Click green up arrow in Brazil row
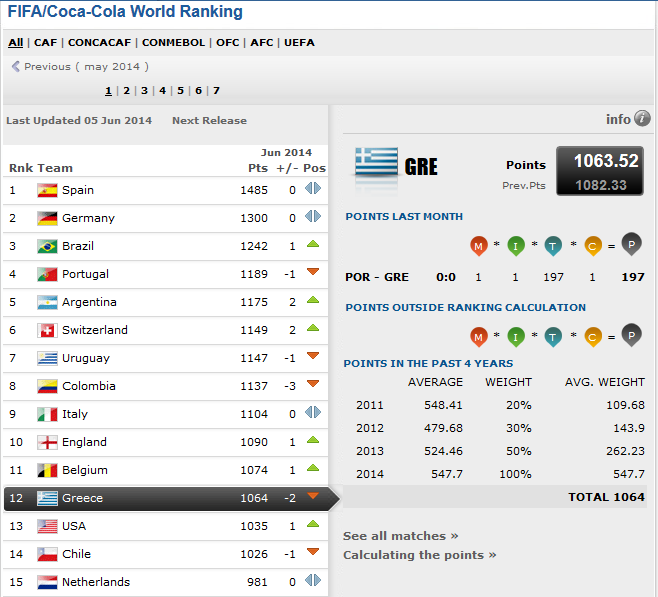Viewport: 658px width, 597px height. point(313,244)
